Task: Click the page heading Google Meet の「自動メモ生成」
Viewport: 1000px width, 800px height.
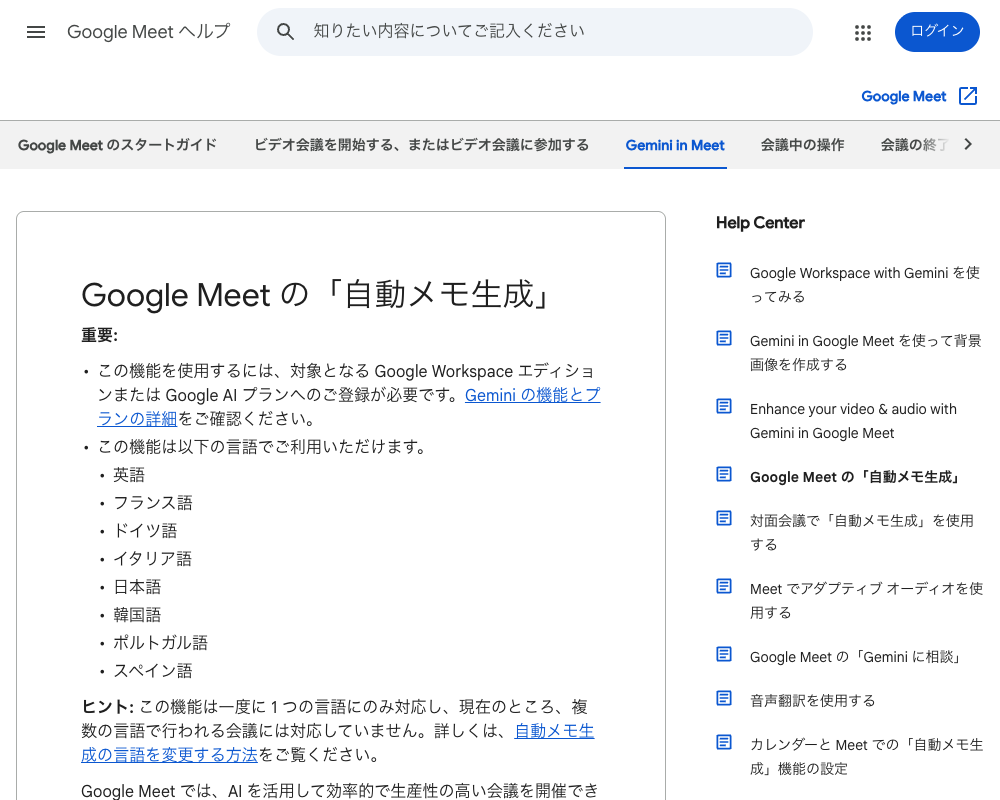Action: tap(317, 295)
